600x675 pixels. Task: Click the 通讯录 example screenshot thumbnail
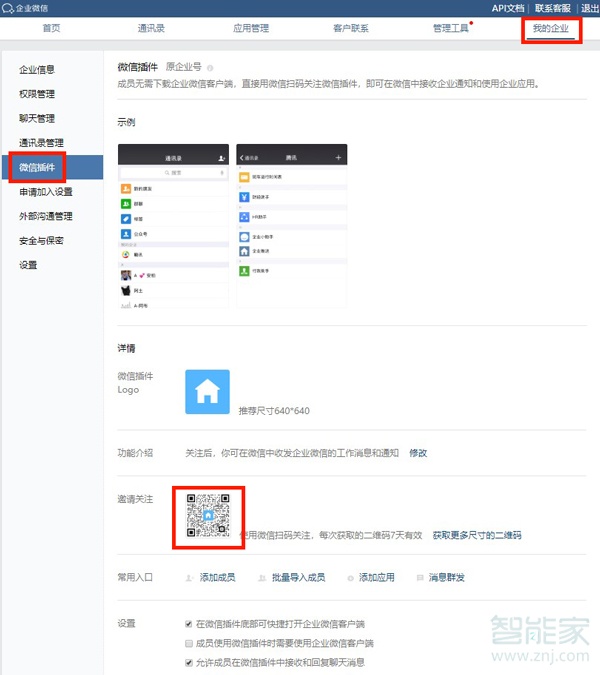coord(173,225)
